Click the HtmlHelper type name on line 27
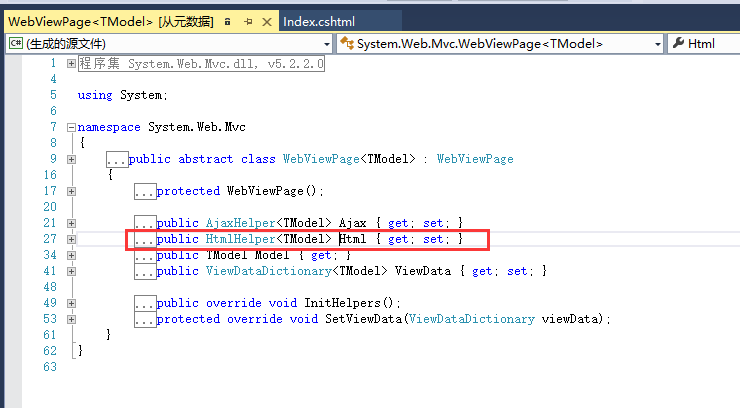This screenshot has height=408, width=740. click(240, 239)
